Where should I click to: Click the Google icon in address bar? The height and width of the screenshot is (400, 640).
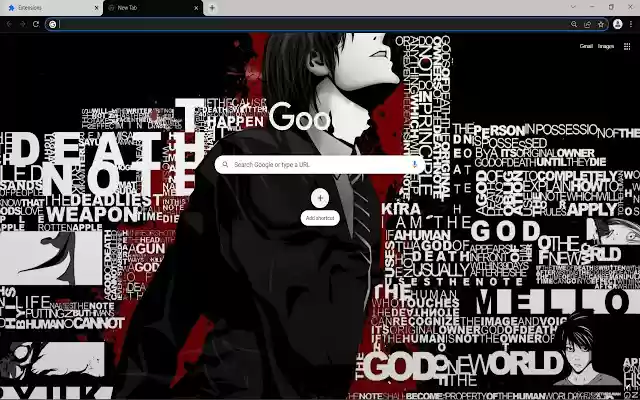coord(53,24)
